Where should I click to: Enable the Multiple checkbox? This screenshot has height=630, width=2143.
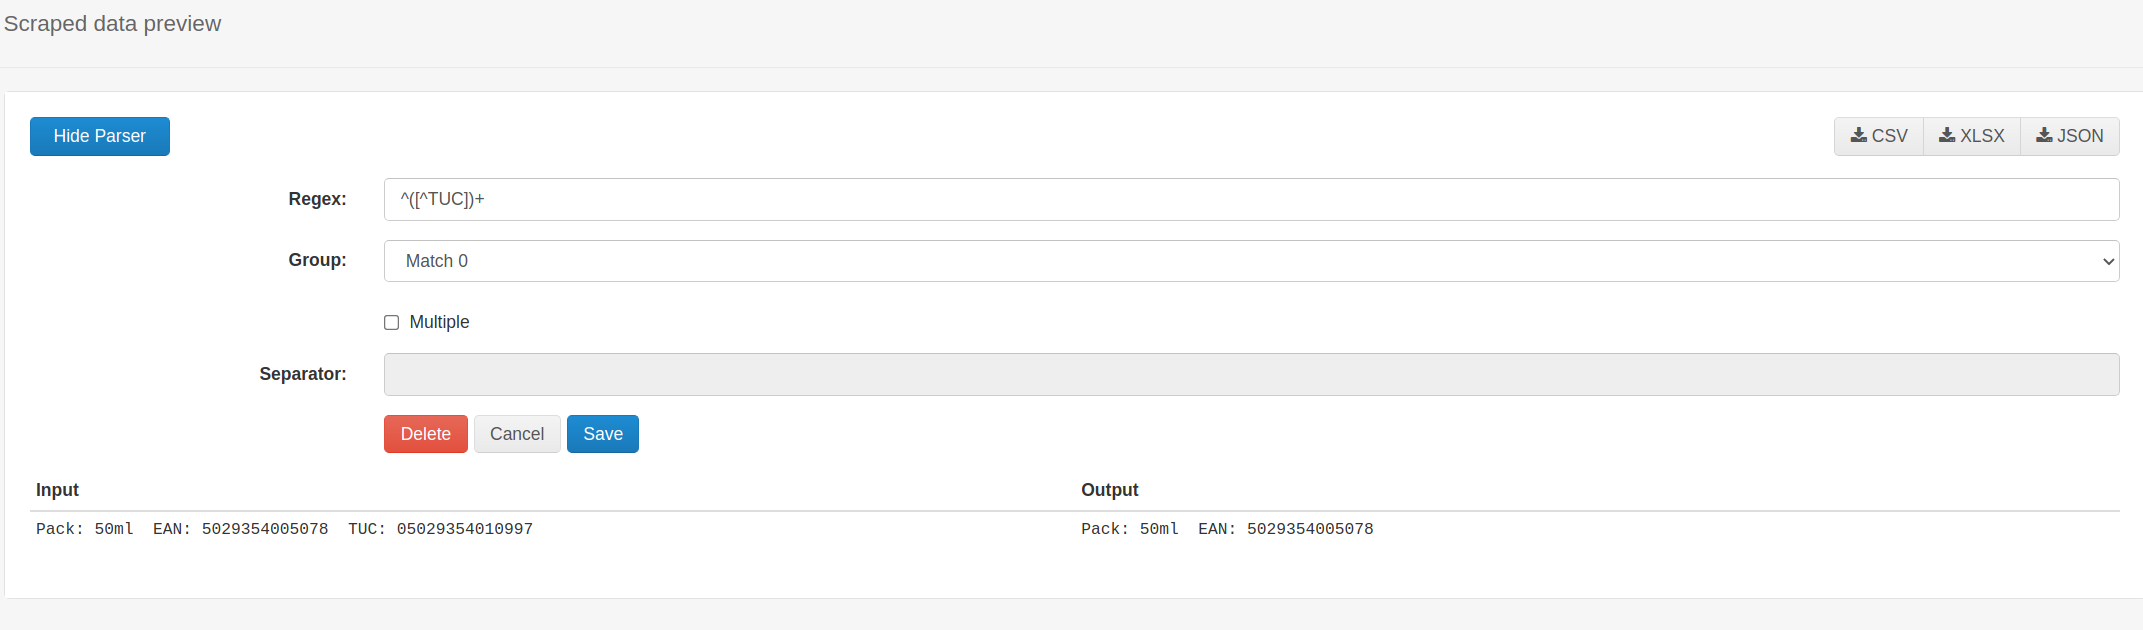tap(392, 322)
